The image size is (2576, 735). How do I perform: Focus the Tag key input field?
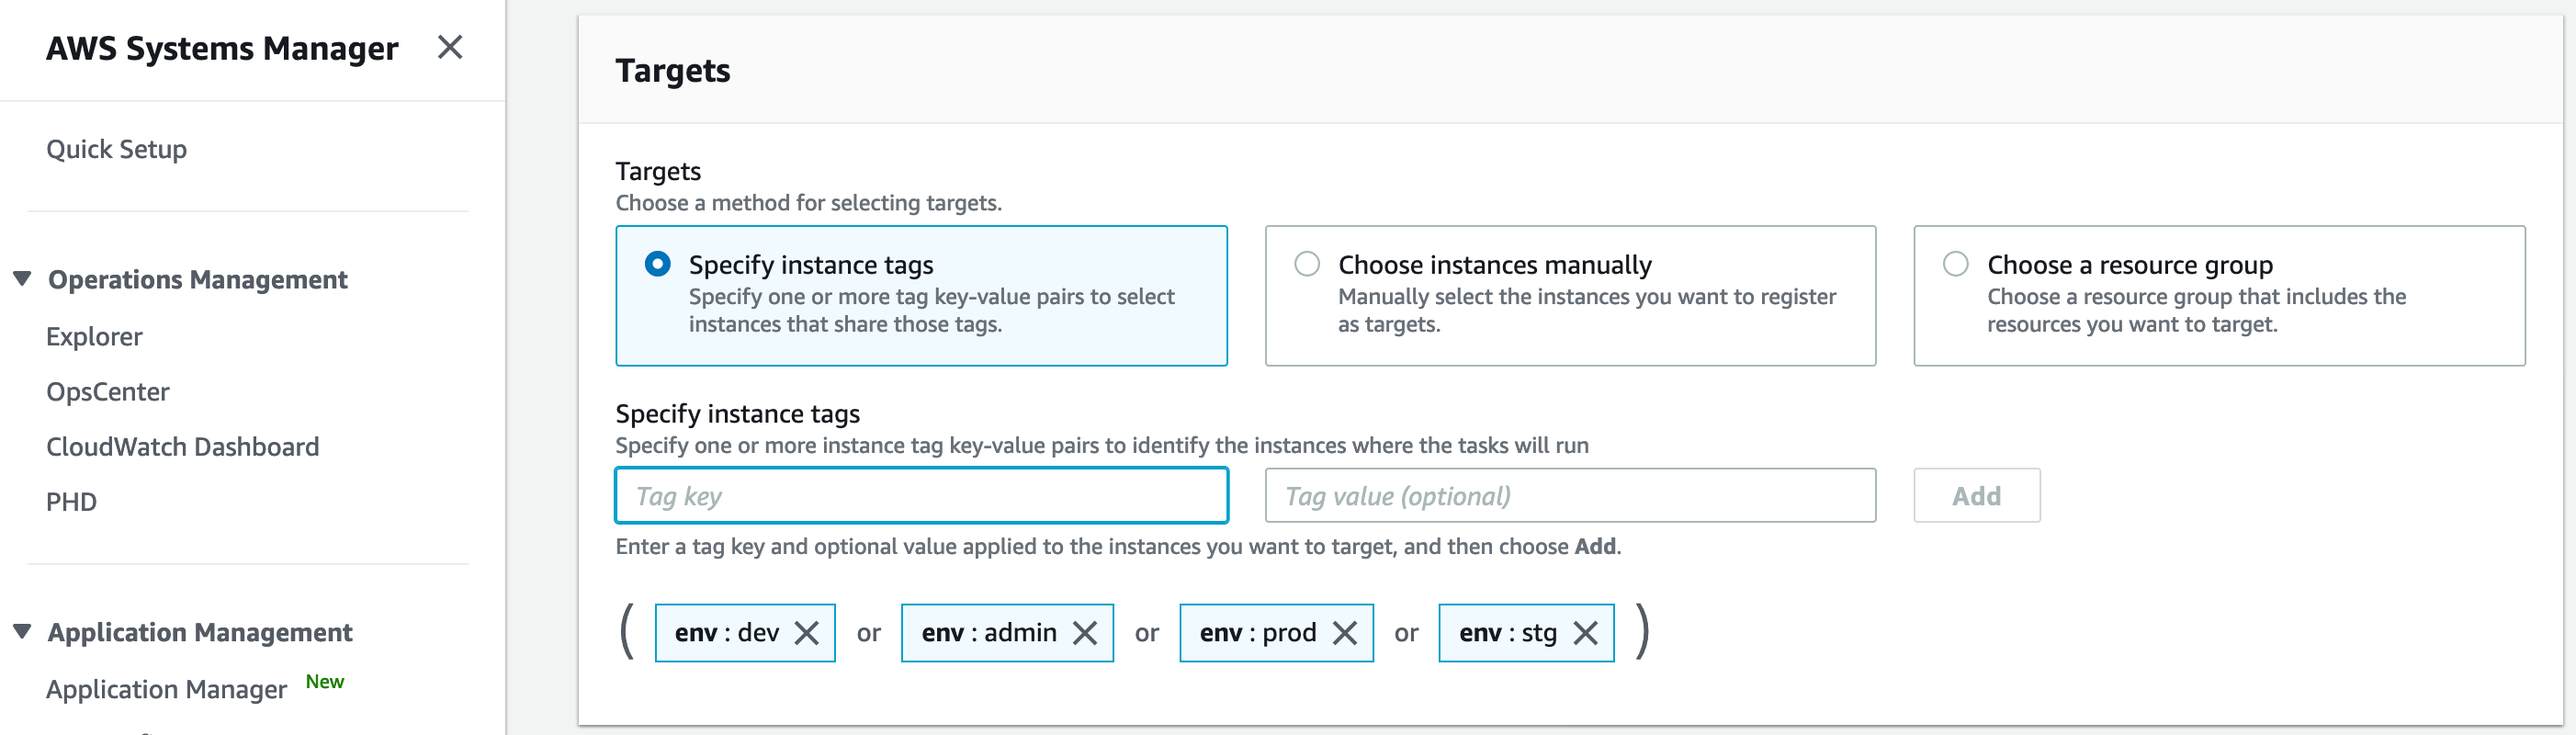coord(921,496)
